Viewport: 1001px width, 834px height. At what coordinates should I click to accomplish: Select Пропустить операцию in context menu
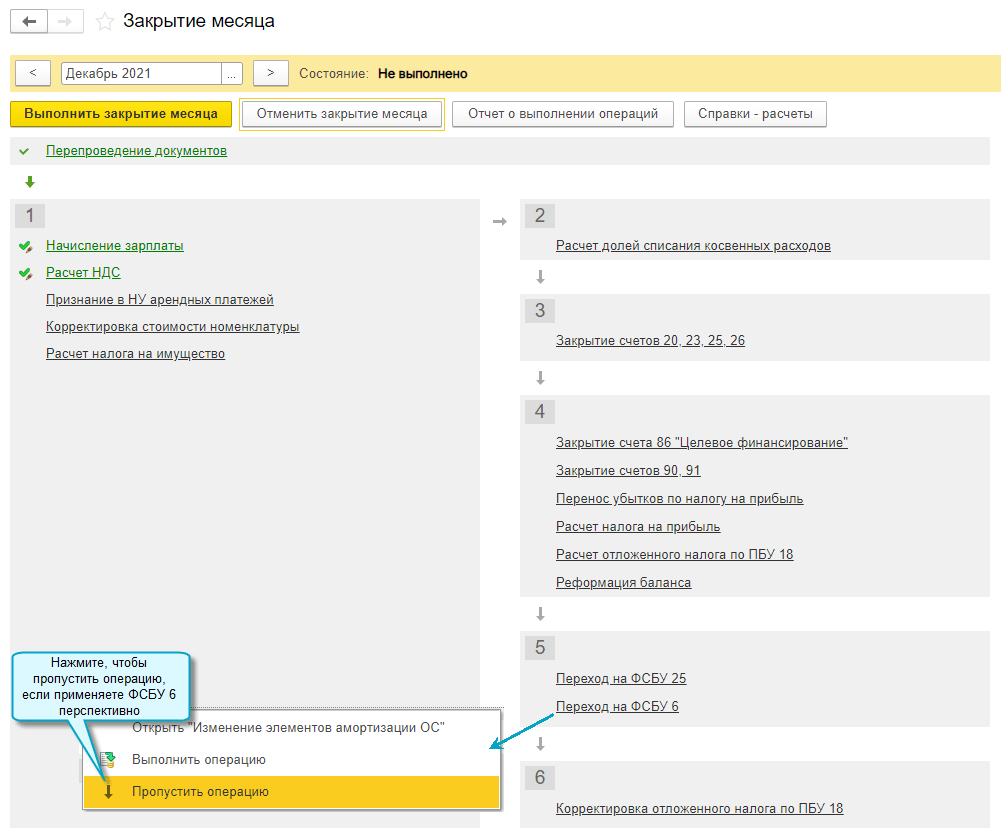291,792
